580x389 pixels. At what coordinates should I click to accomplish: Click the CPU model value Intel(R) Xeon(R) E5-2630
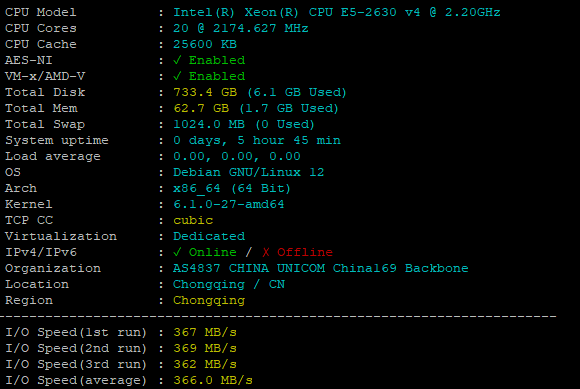(337, 12)
